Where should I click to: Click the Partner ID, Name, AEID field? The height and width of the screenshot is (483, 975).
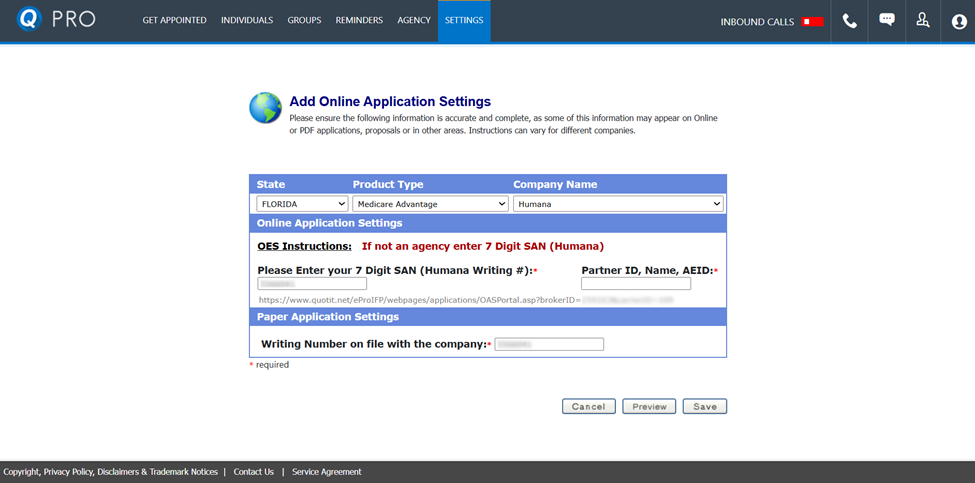(636, 284)
